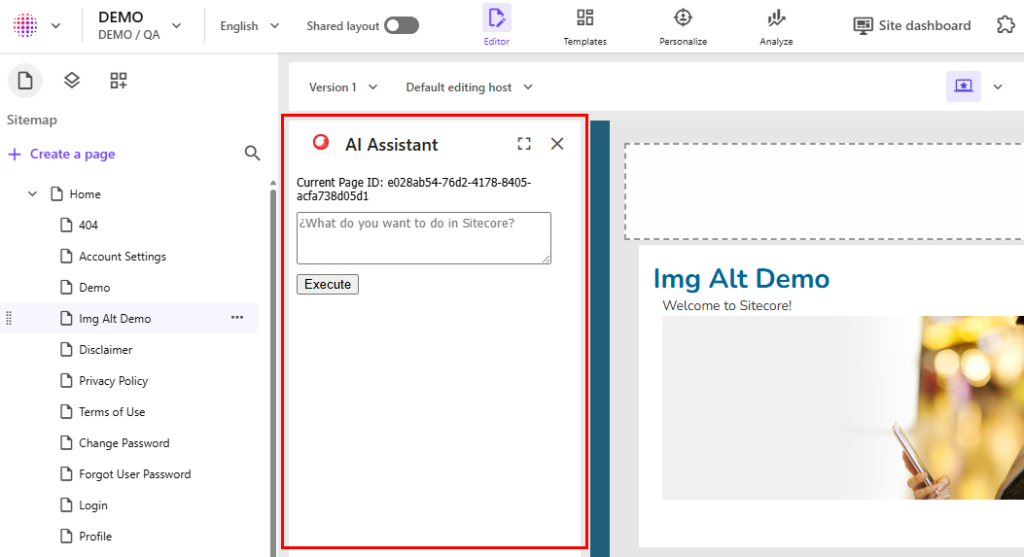
Task: Select the Demo page in sitemap
Action: pyautogui.click(x=95, y=287)
